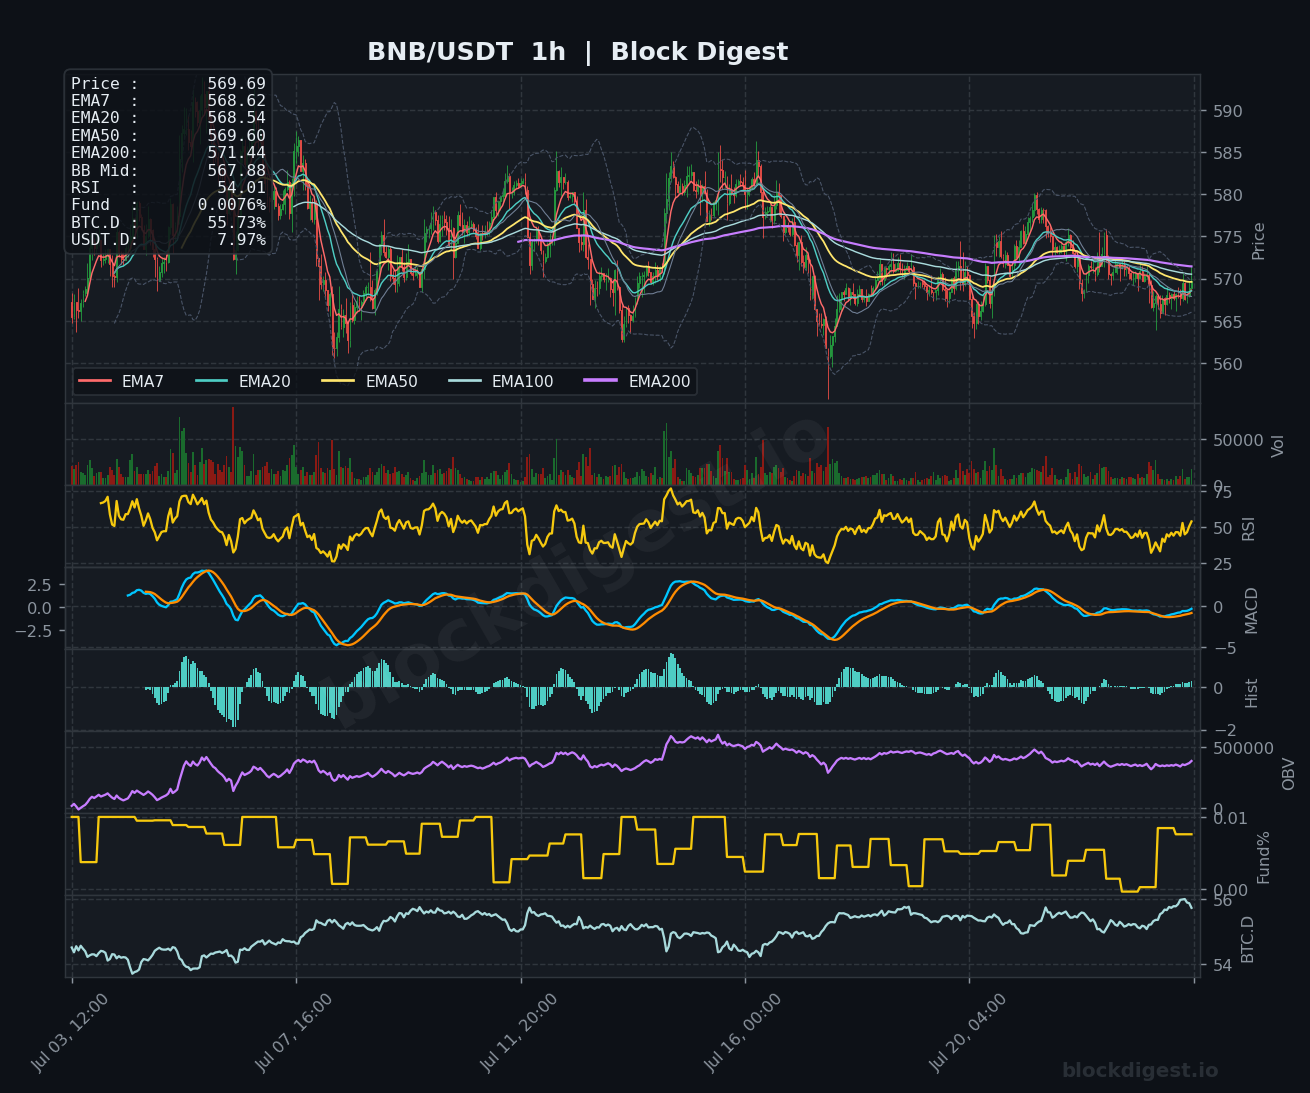Click the EMA100 legend entry
The height and width of the screenshot is (1093, 1310).
coord(501,381)
